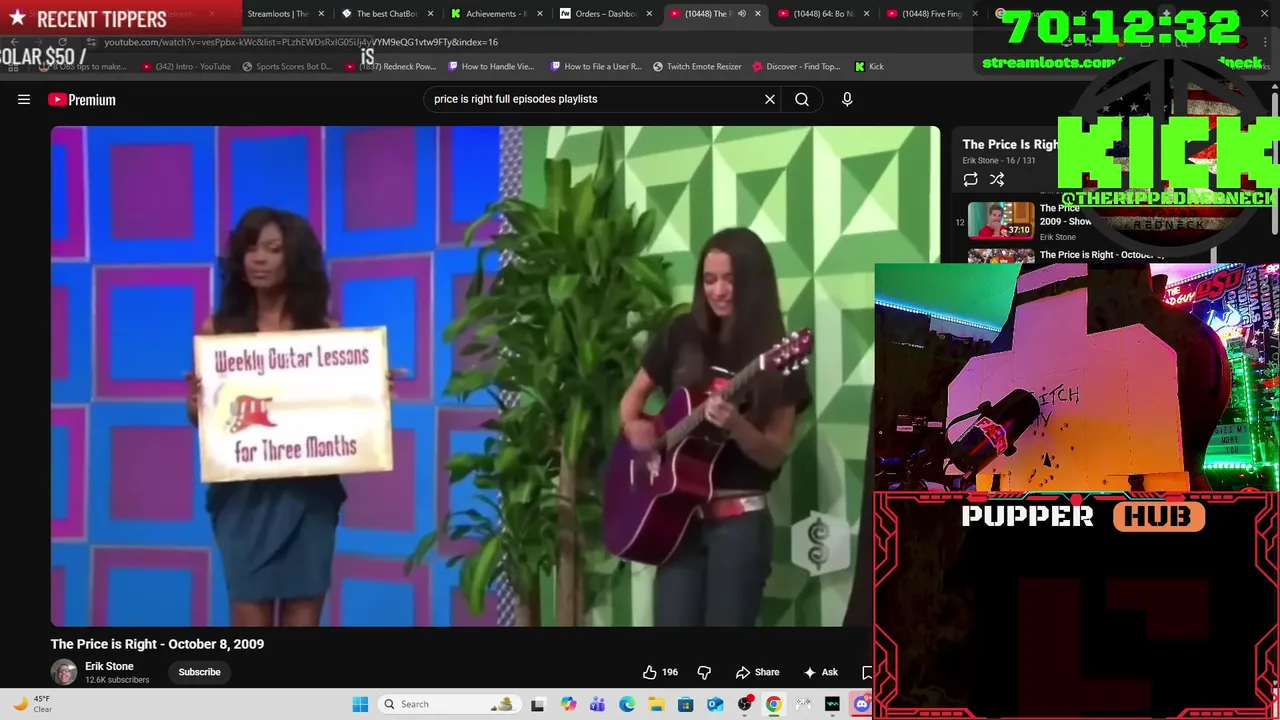The width and height of the screenshot is (1280, 720).
Task: Open Discover - Find Top bookmark
Action: tap(796, 67)
